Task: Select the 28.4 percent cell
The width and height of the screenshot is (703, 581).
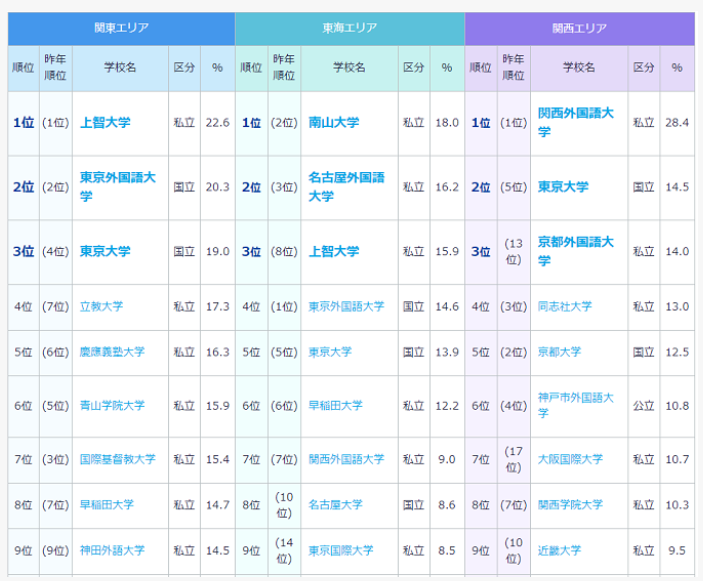Action: click(x=677, y=123)
